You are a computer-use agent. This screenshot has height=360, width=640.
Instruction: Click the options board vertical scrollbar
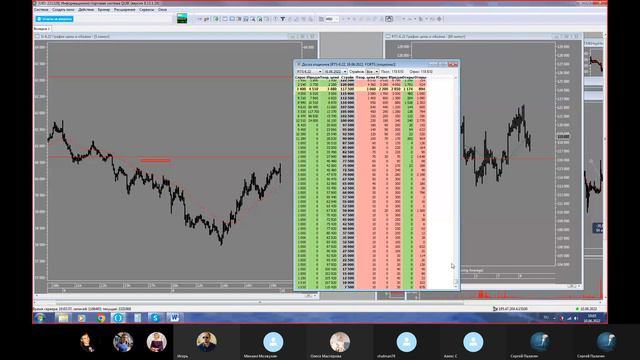456,182
